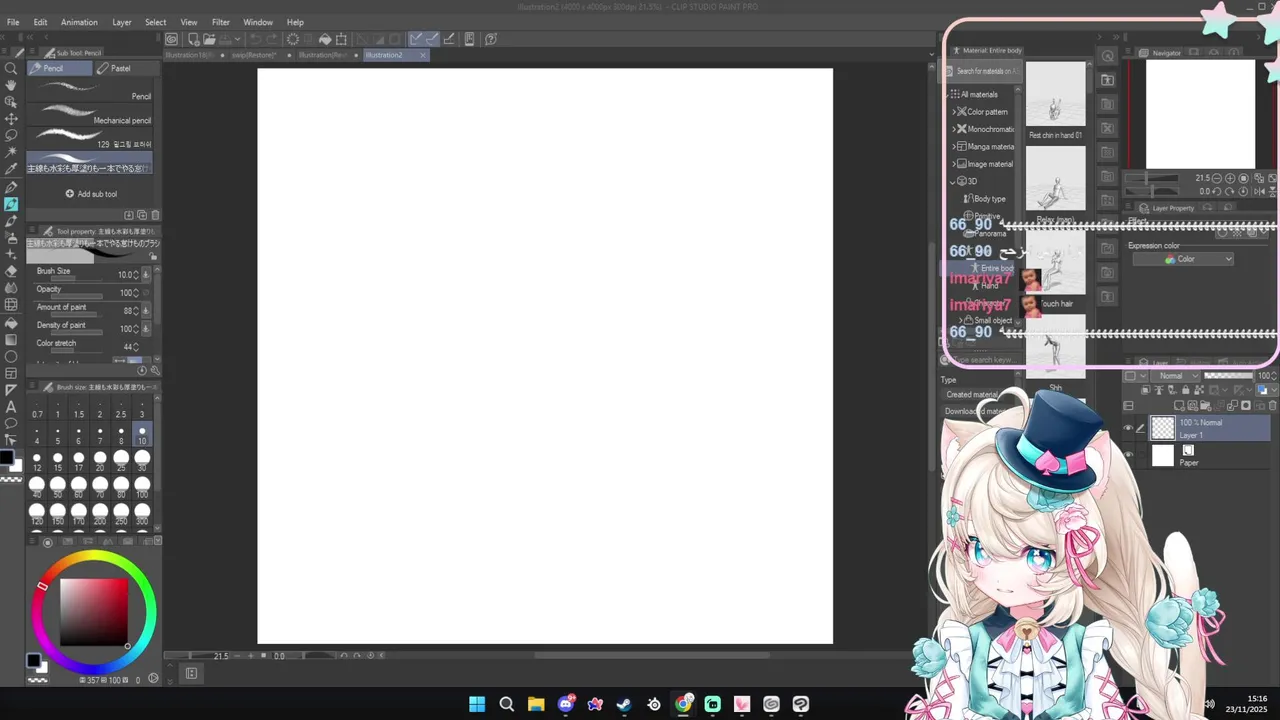Hide Layer 1 using its eye icon

[x=1128, y=428]
